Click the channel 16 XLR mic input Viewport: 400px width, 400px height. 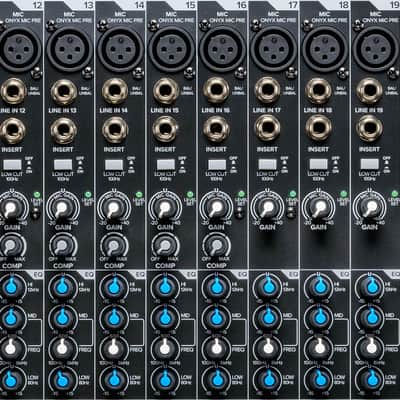[x=222, y=49]
